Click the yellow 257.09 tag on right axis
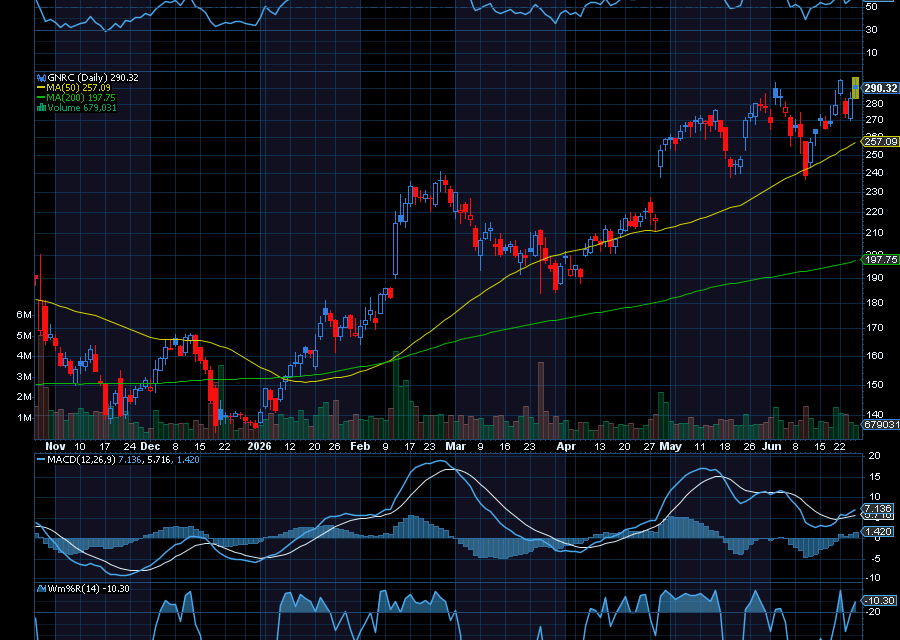The image size is (900, 640). [x=880, y=141]
